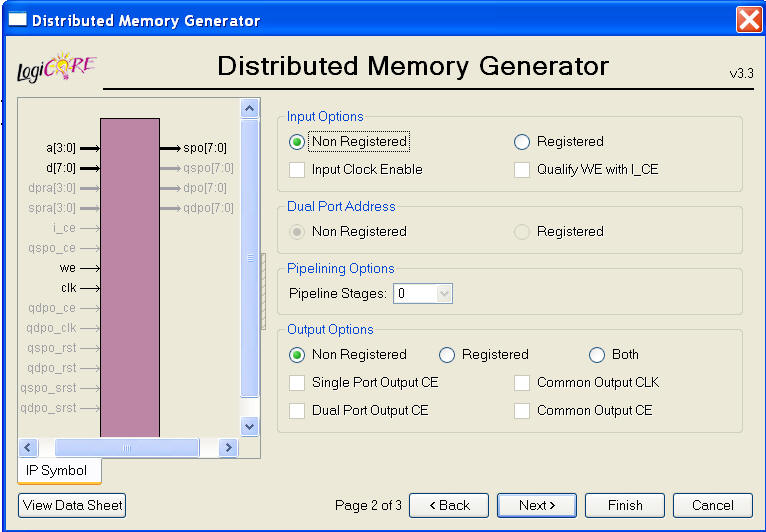This screenshot has width=766, height=532.
Task: Advance with the Next button
Action: tap(536, 505)
